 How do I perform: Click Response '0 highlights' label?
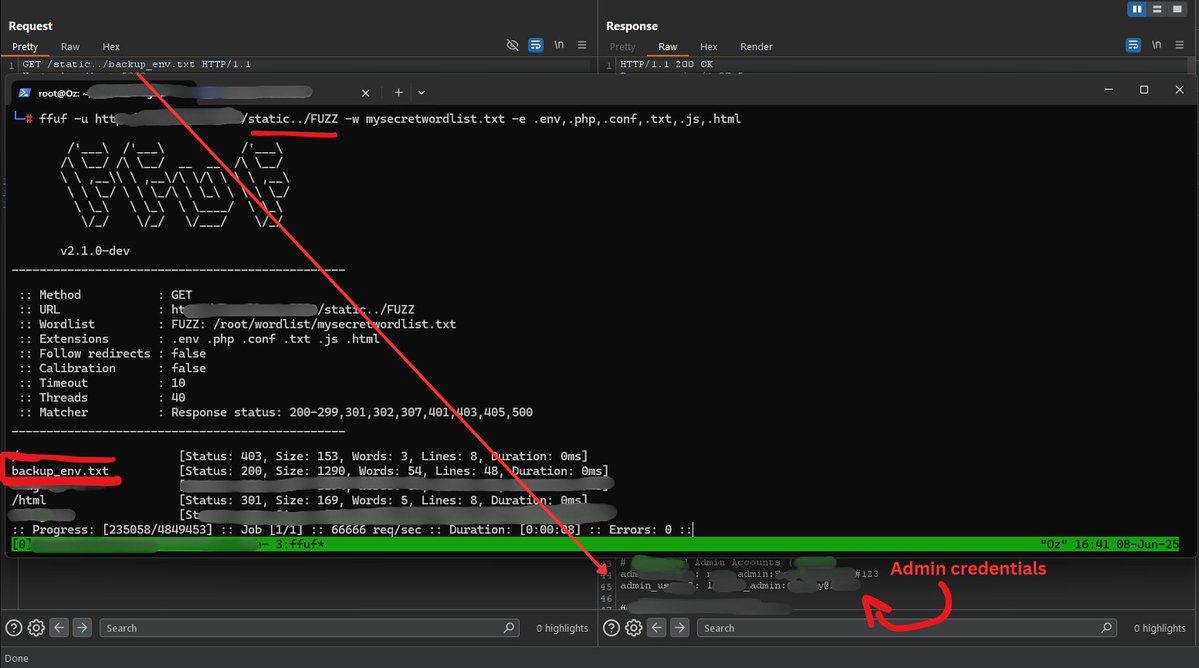[x=1159, y=628]
